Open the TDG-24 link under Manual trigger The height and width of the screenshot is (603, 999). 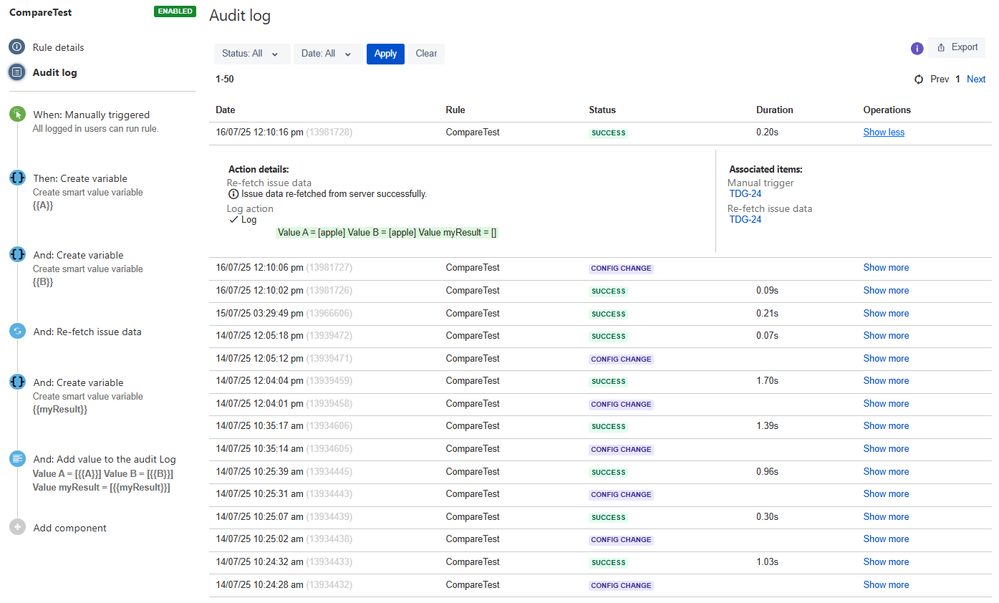pyautogui.click(x=745, y=194)
